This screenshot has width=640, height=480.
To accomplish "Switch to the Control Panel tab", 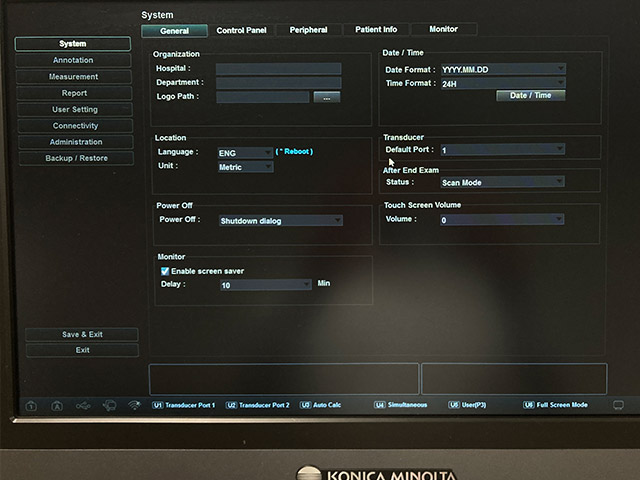I will (x=241, y=30).
